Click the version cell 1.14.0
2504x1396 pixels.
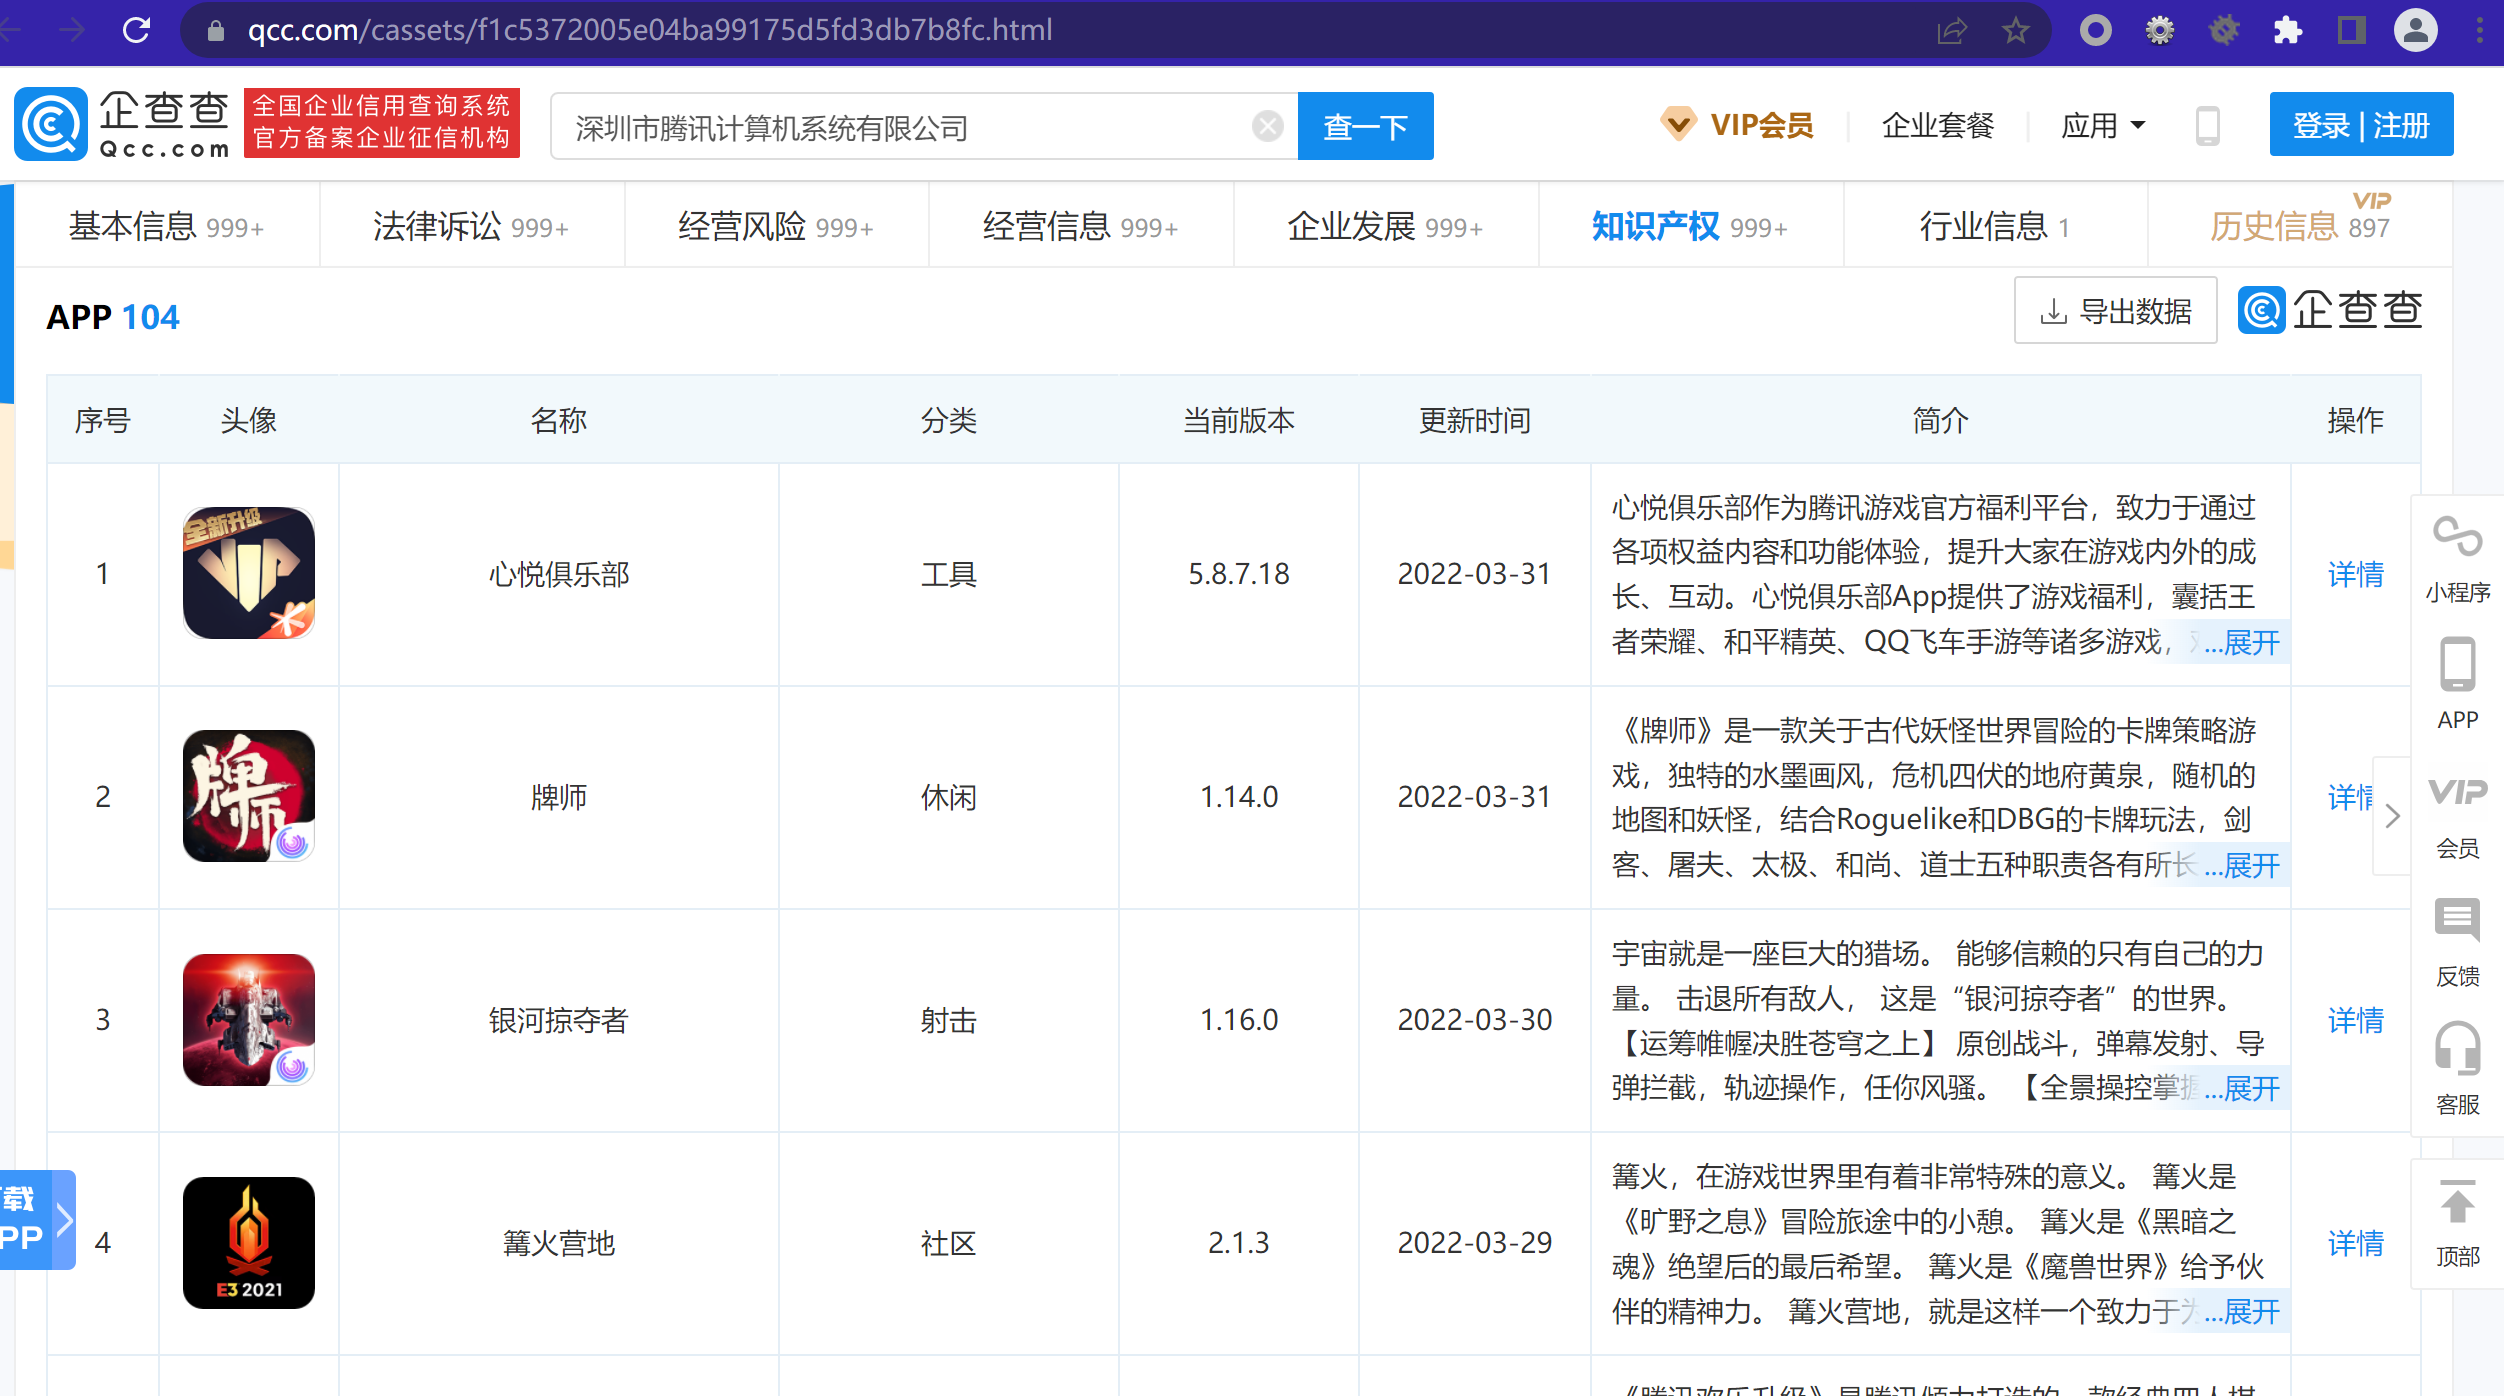(1239, 797)
